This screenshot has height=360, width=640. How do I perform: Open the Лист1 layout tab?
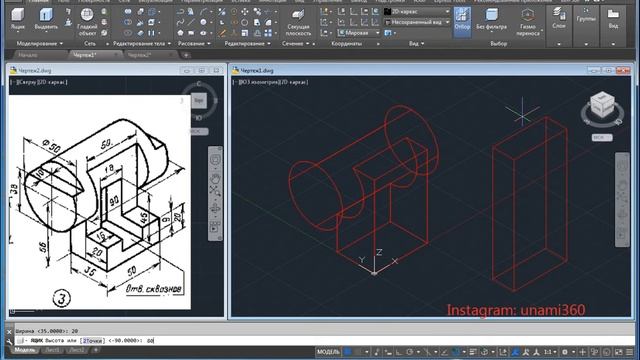coord(52,350)
